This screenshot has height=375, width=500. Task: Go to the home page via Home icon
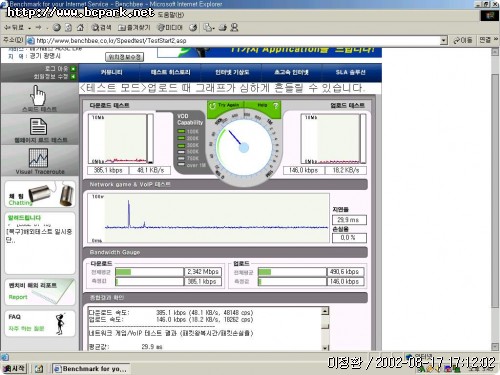[x=80, y=28]
